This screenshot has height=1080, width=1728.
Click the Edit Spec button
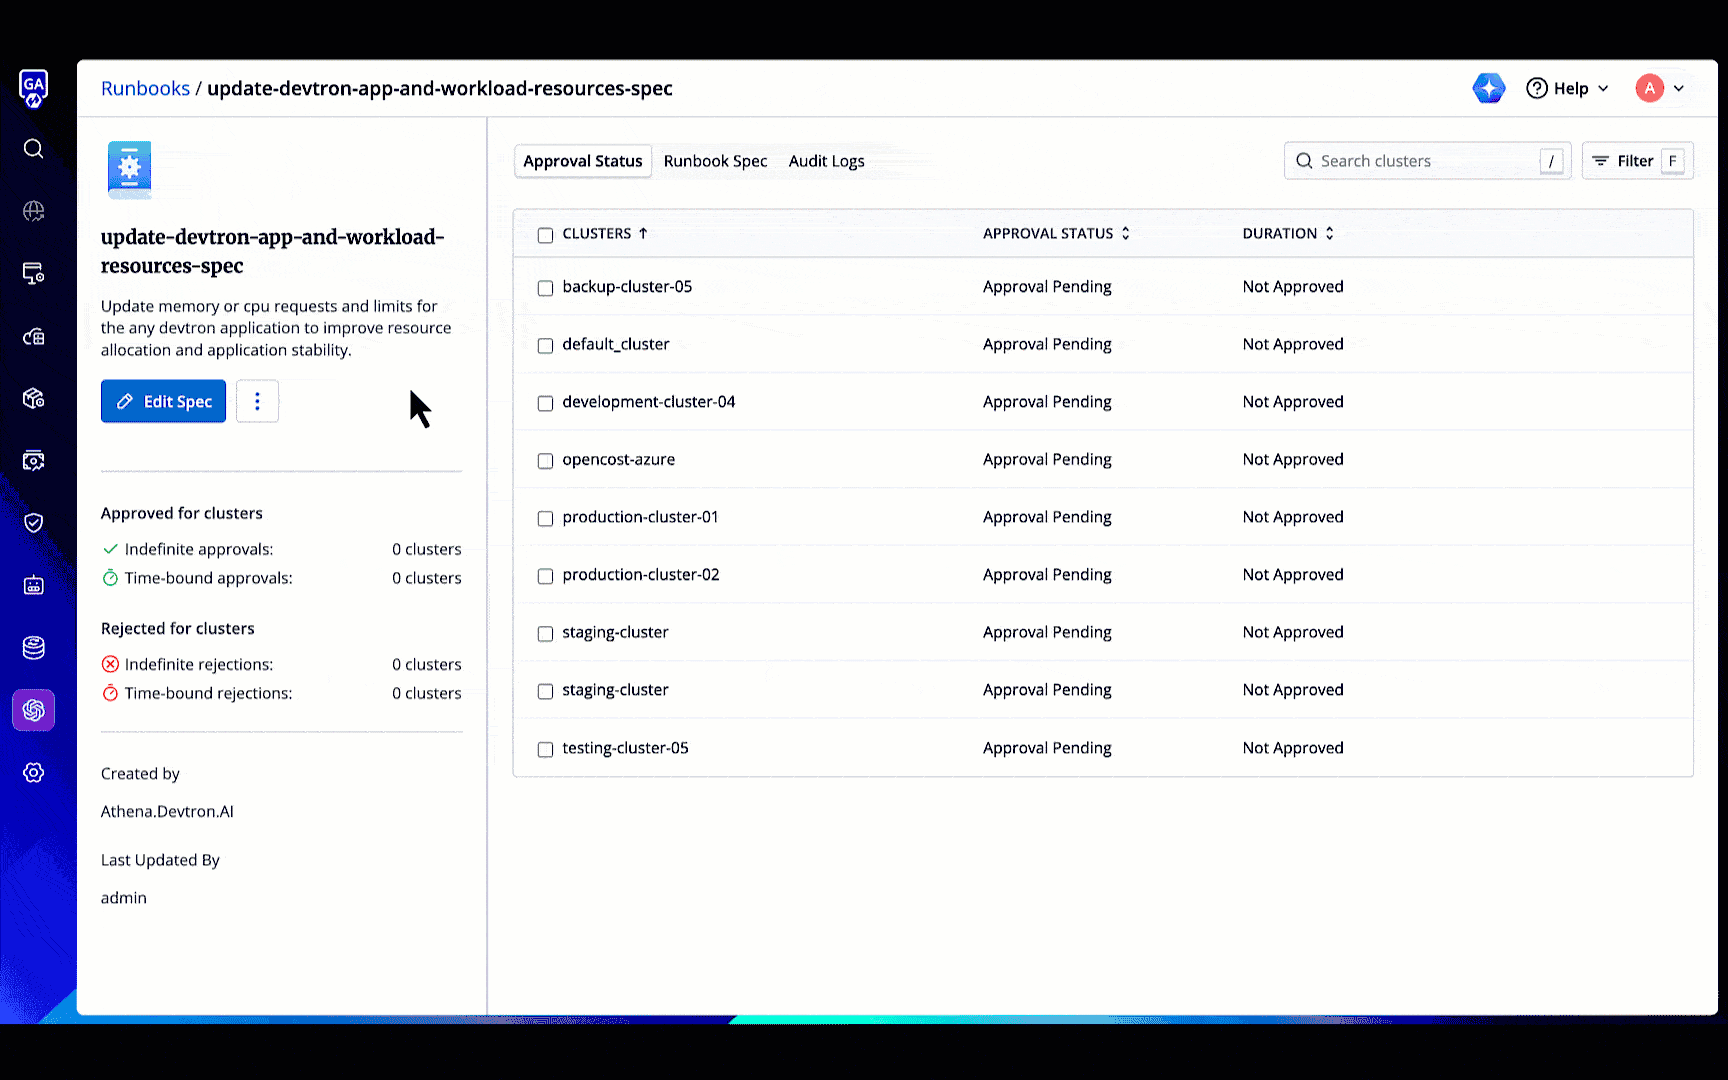pyautogui.click(x=163, y=401)
